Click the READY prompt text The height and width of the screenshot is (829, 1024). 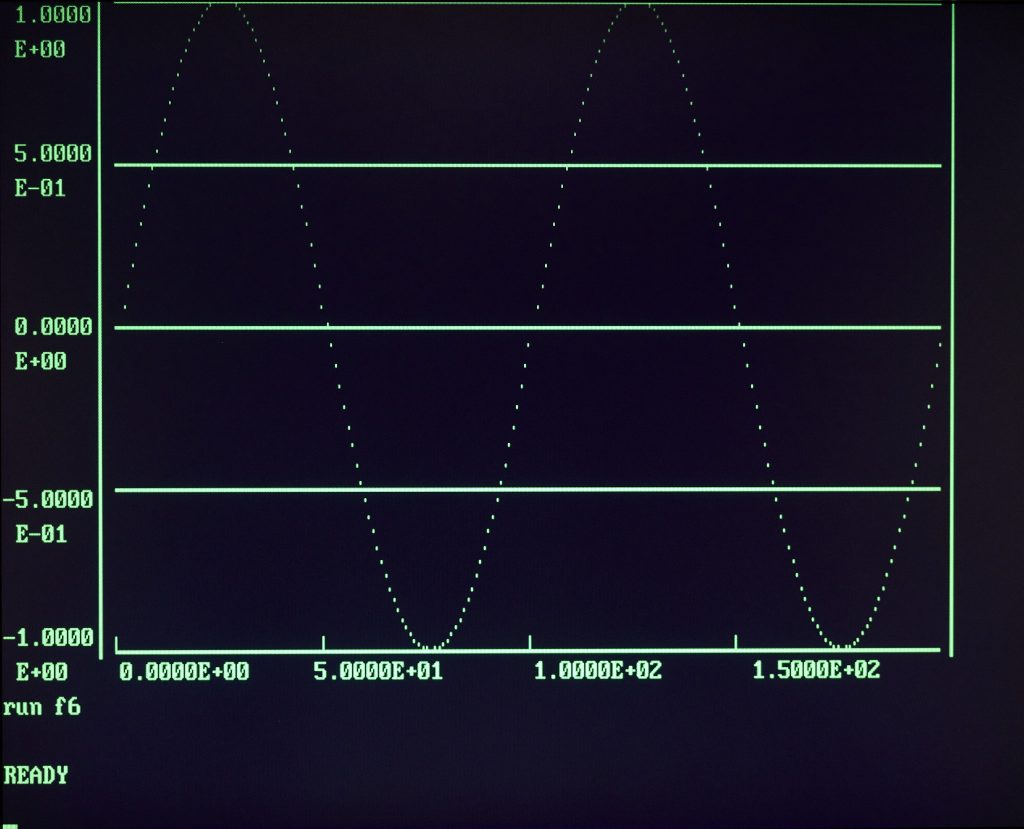coord(36,775)
